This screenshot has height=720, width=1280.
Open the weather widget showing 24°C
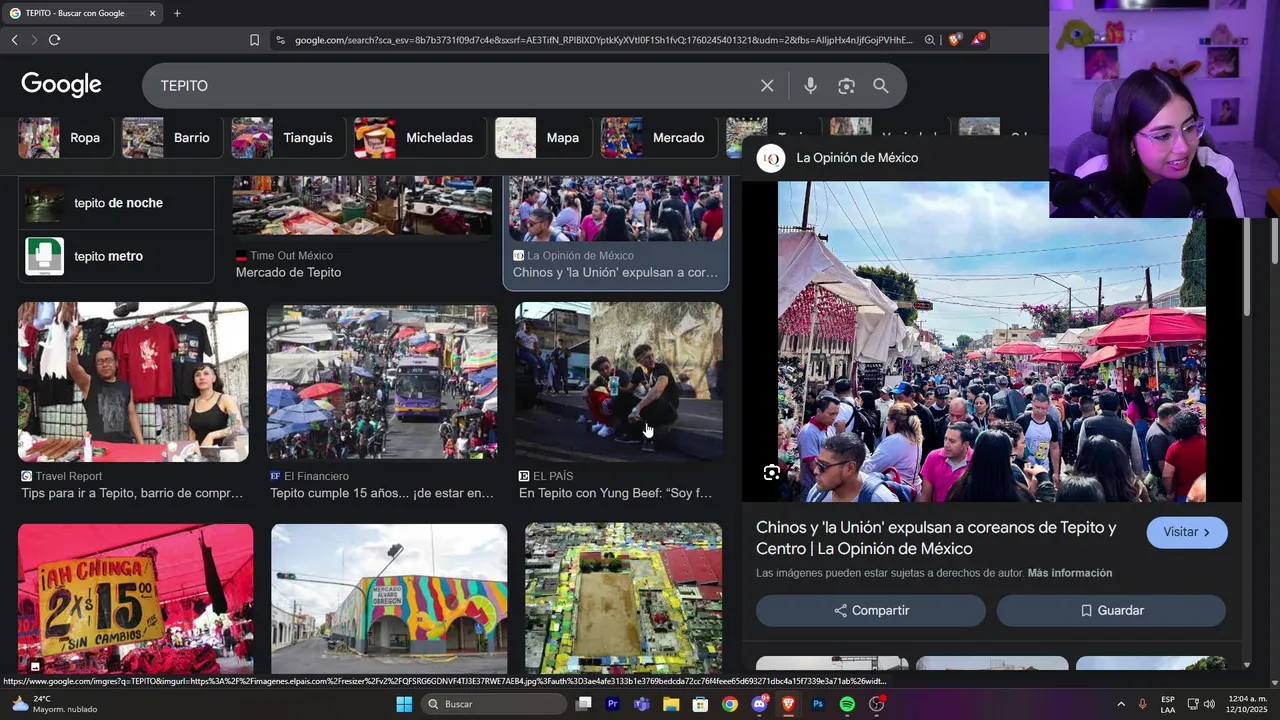click(54, 704)
